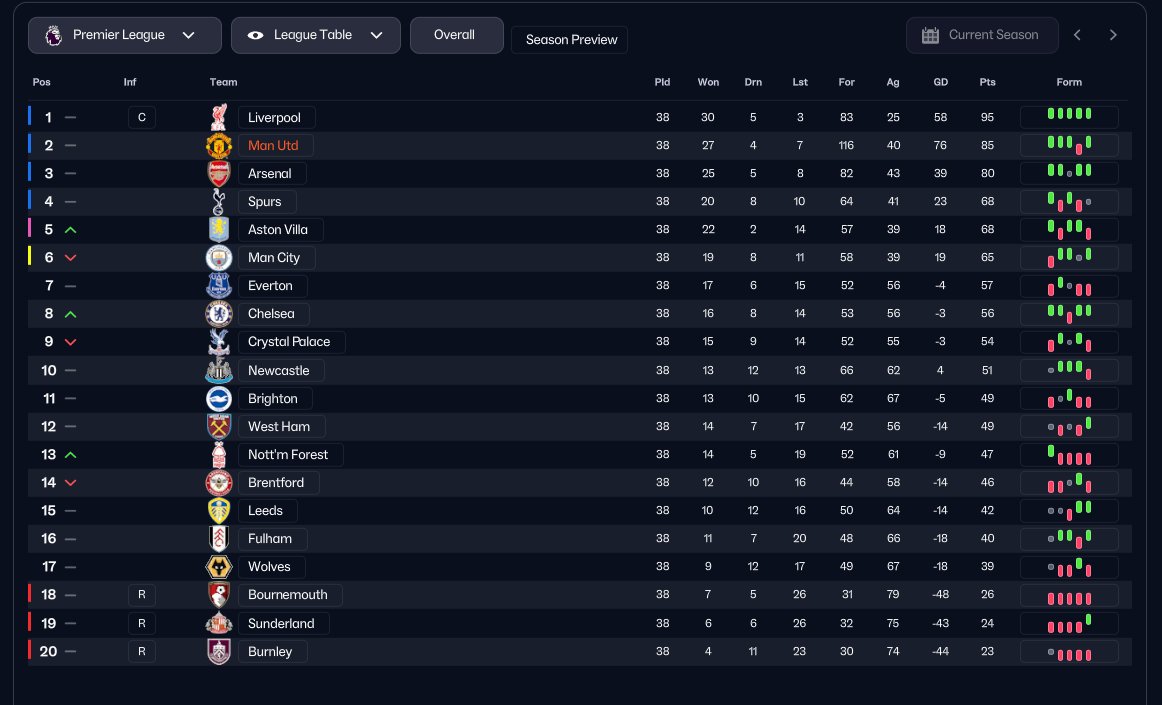The width and height of the screenshot is (1162, 705).
Task: Select the Man City badge icon
Action: [219, 257]
